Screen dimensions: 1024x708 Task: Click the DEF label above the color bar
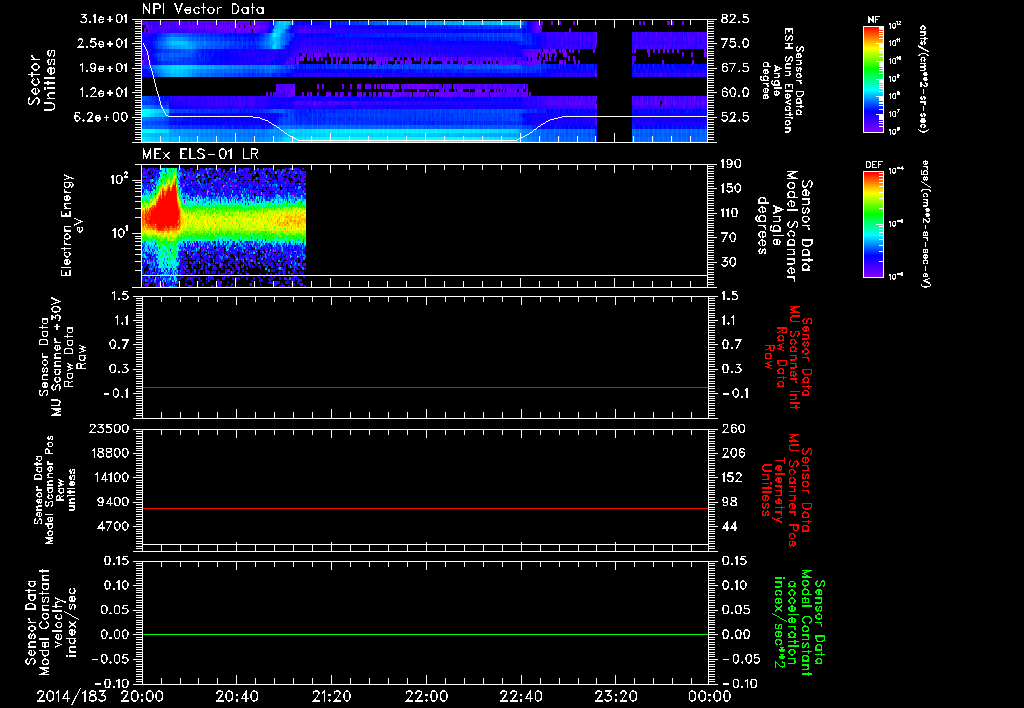click(874, 165)
